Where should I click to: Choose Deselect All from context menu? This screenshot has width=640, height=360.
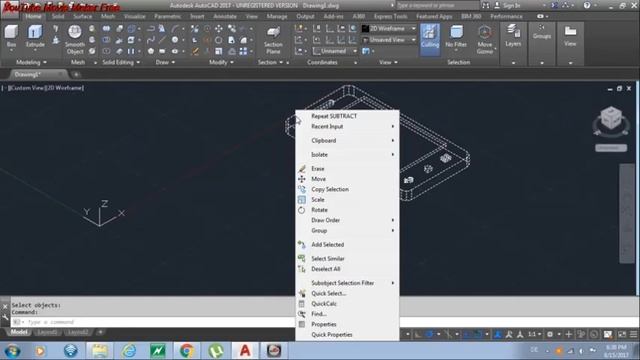(x=347, y=269)
